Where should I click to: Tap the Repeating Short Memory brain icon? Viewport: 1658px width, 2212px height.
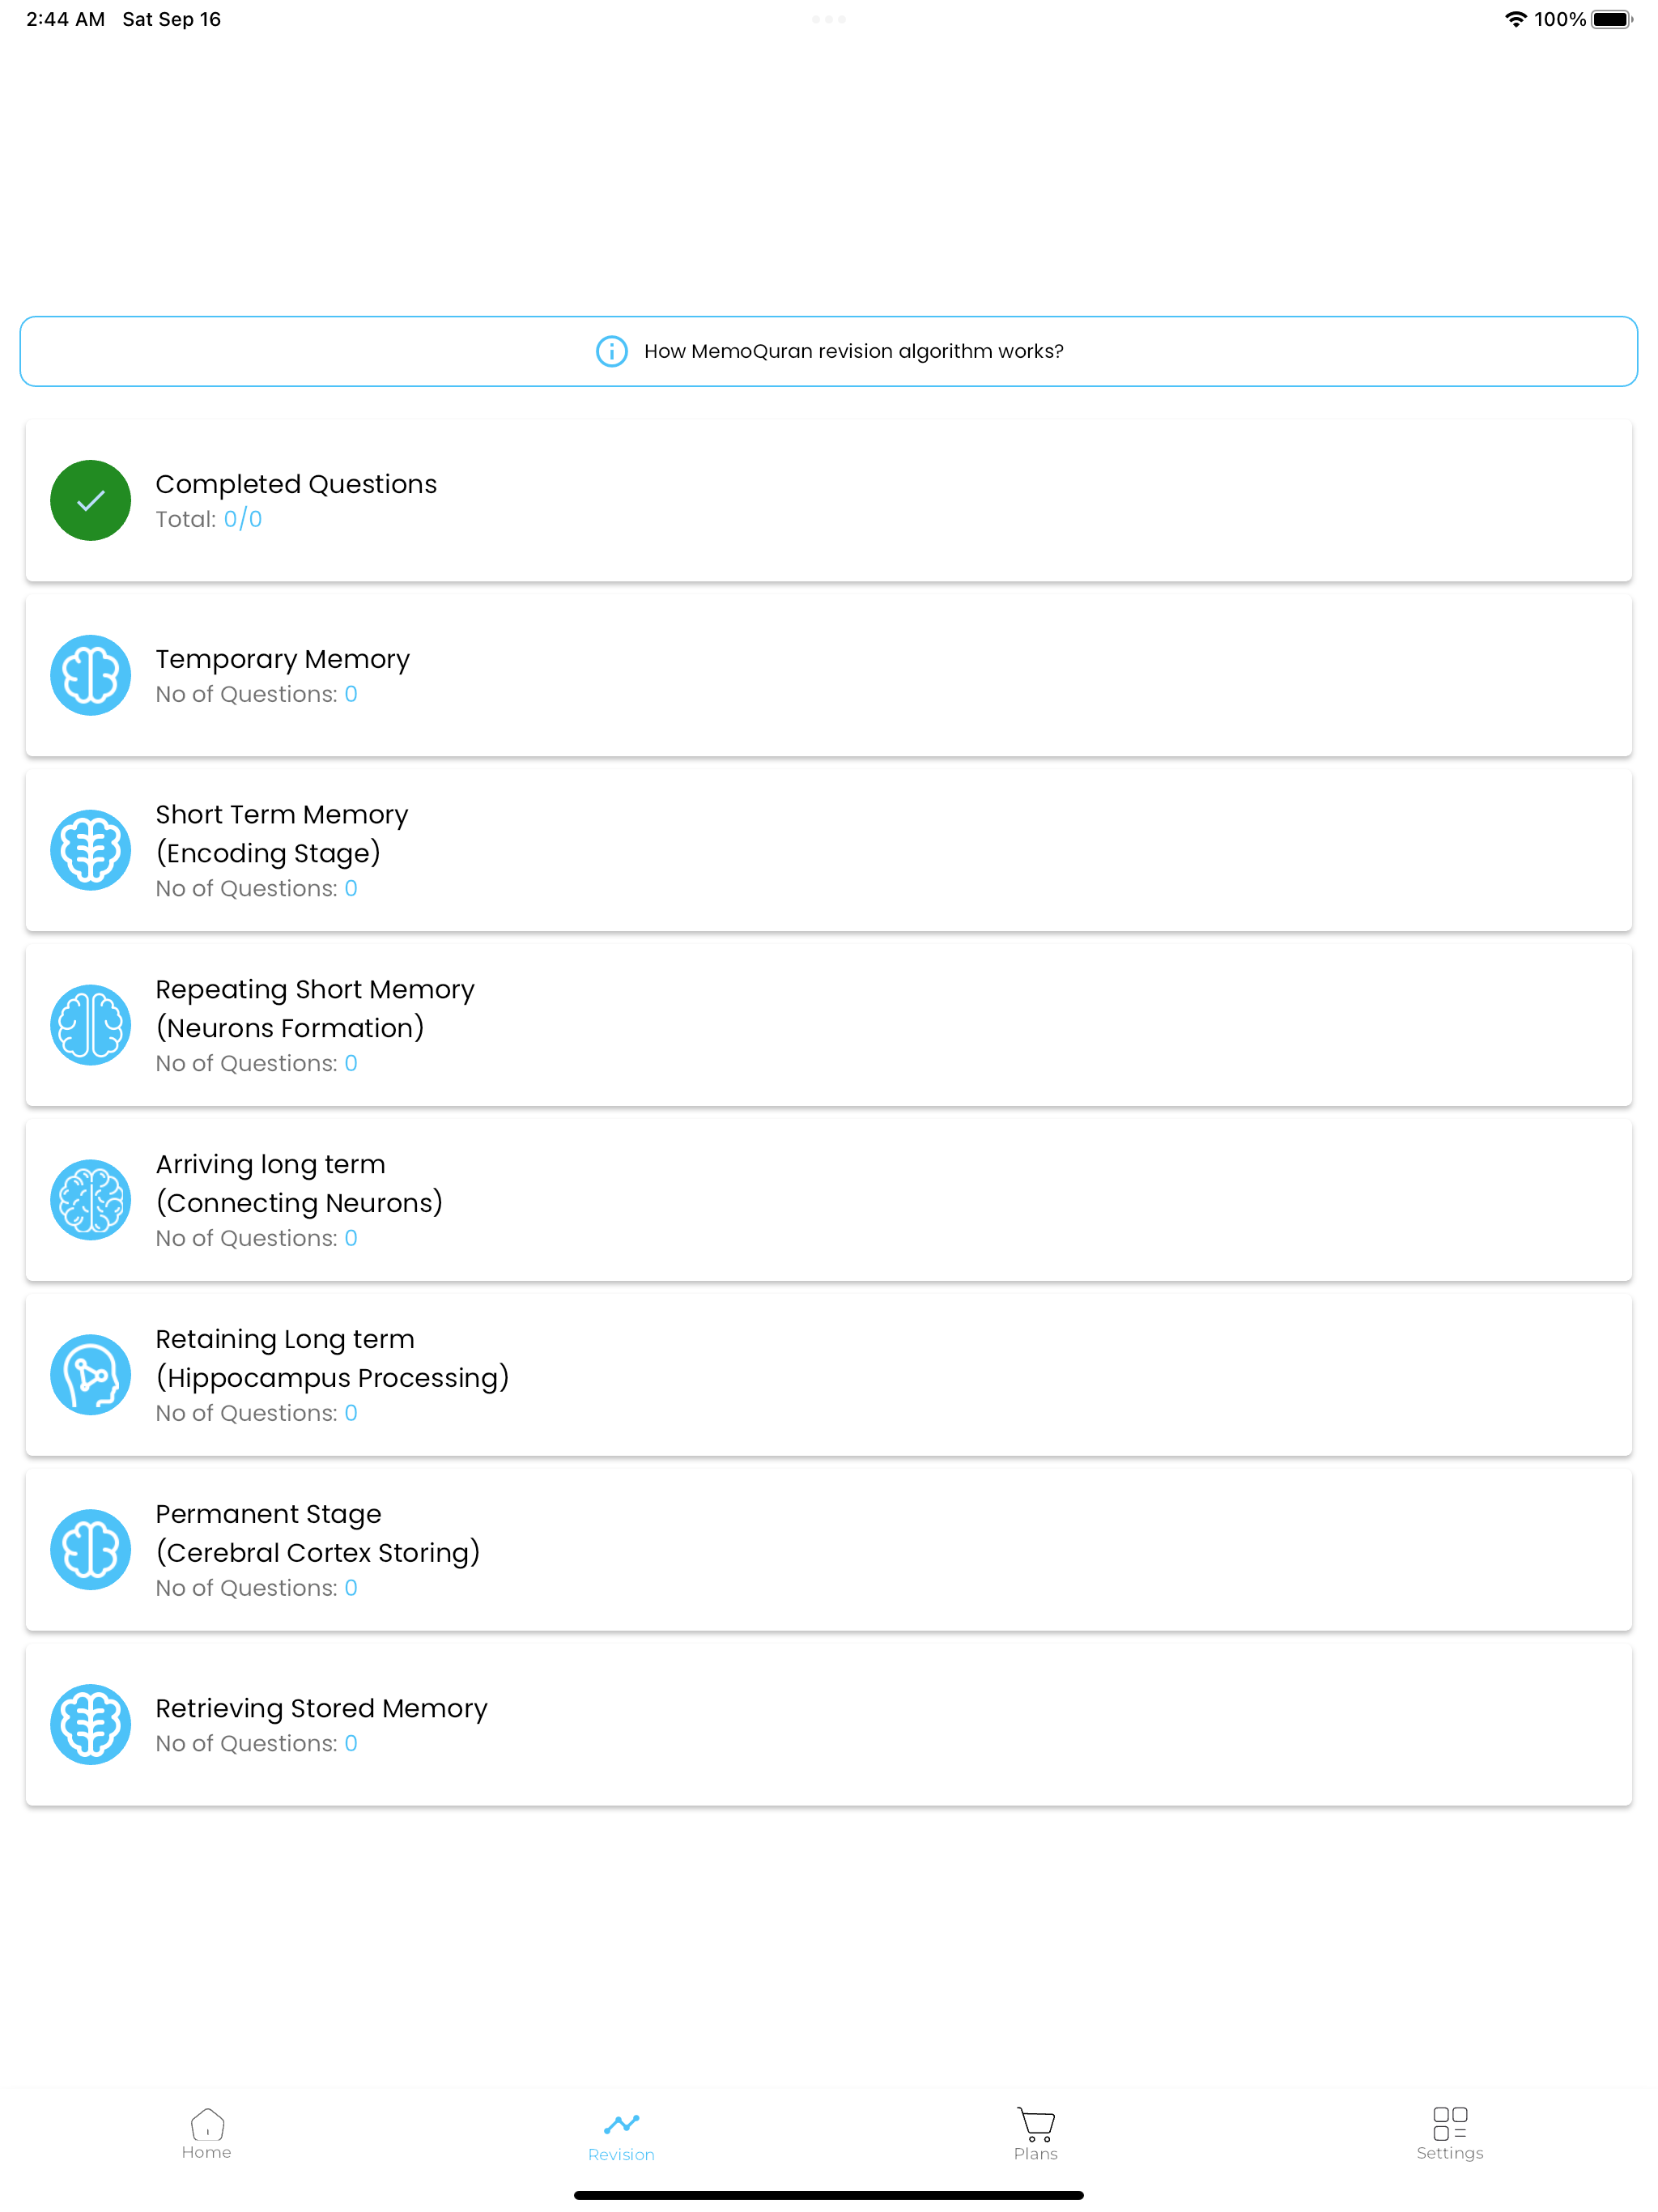90,1025
